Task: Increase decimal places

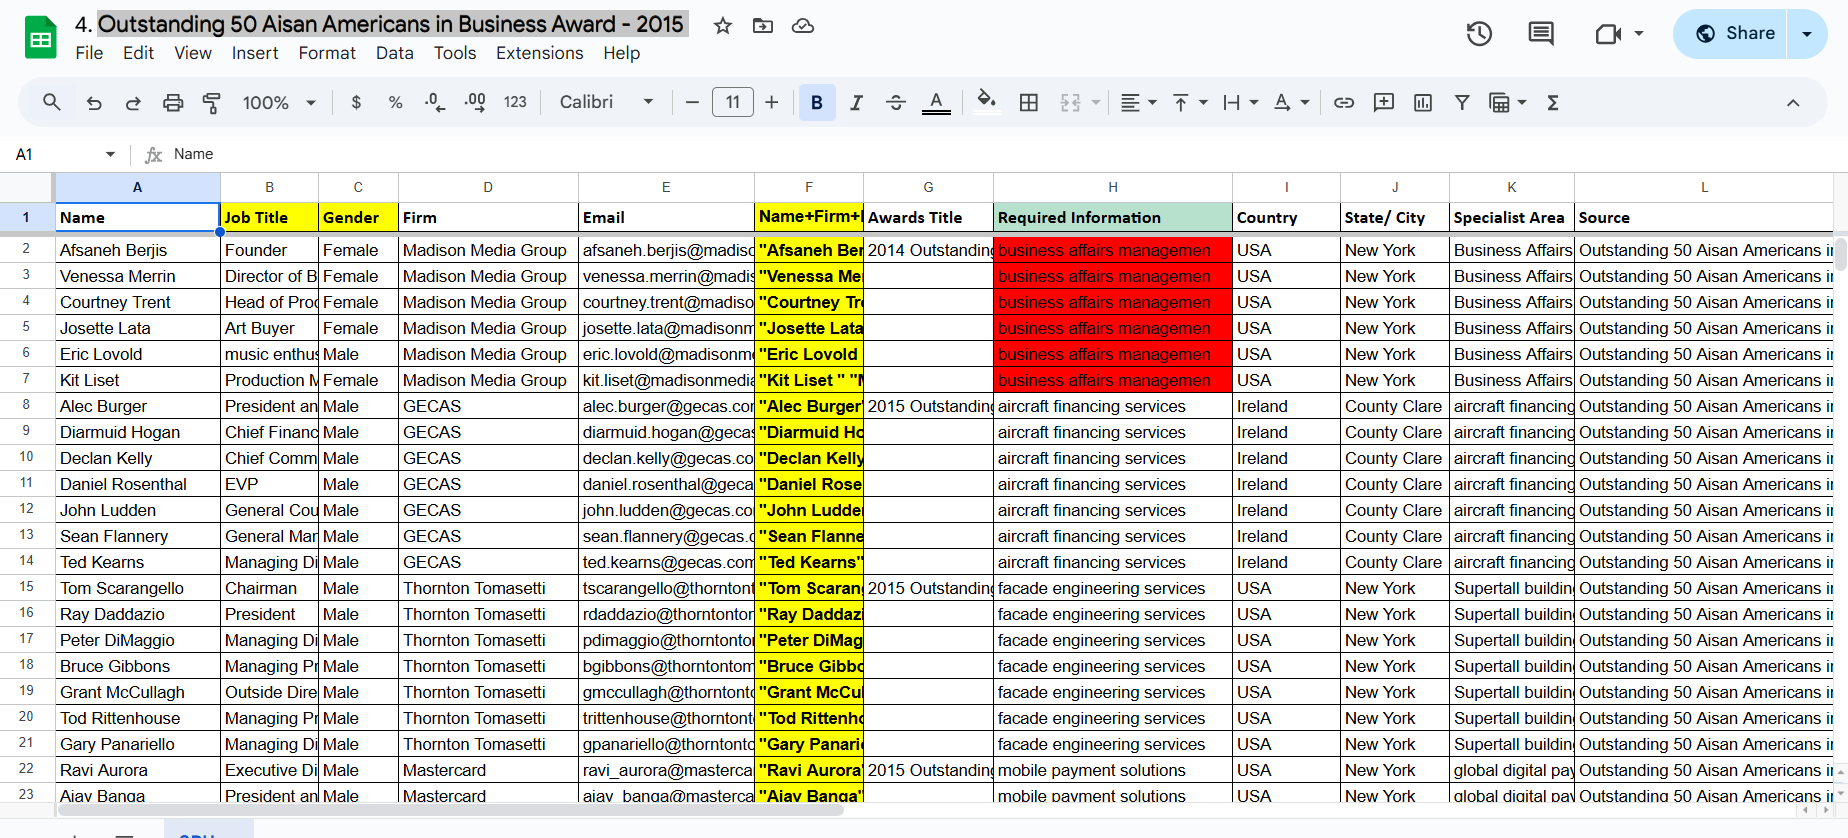Action: (x=475, y=102)
